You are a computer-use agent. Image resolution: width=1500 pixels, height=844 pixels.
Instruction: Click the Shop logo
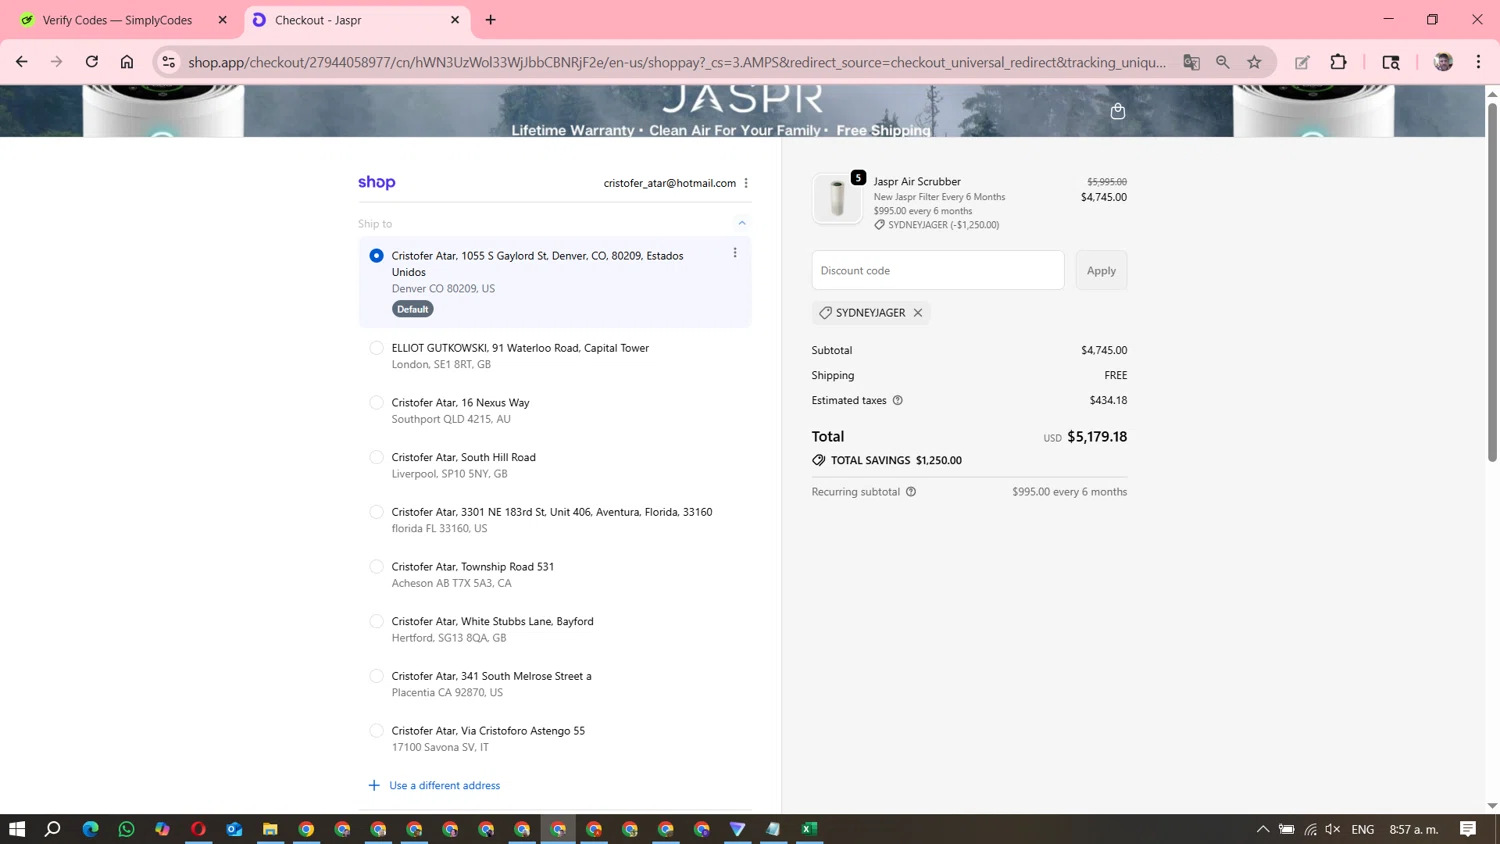coord(377,182)
